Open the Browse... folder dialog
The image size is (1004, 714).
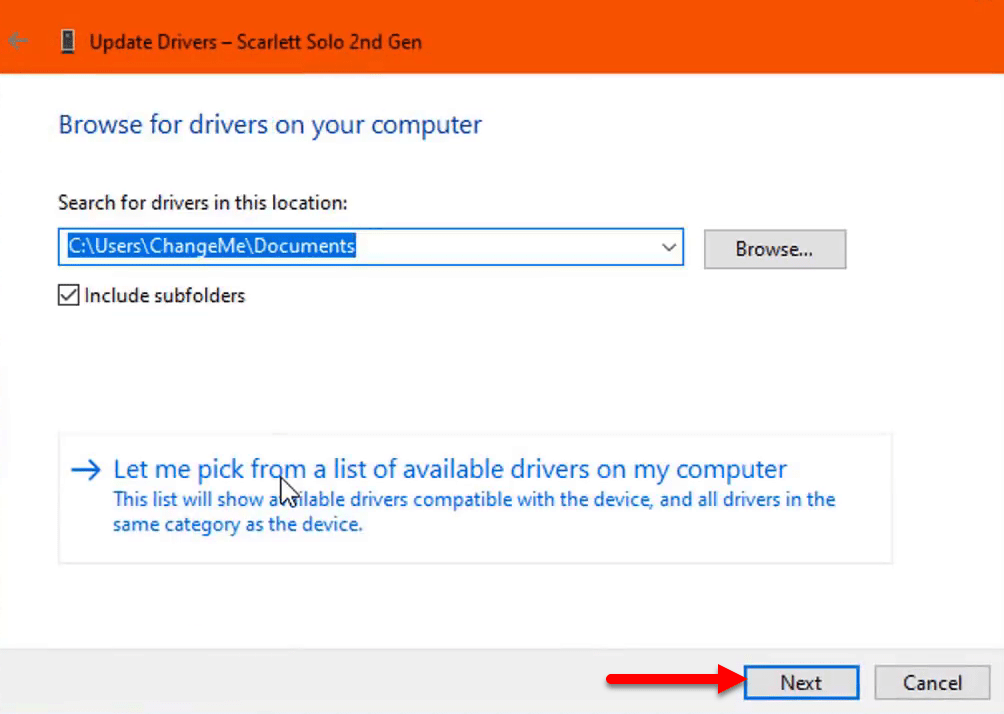tap(775, 249)
